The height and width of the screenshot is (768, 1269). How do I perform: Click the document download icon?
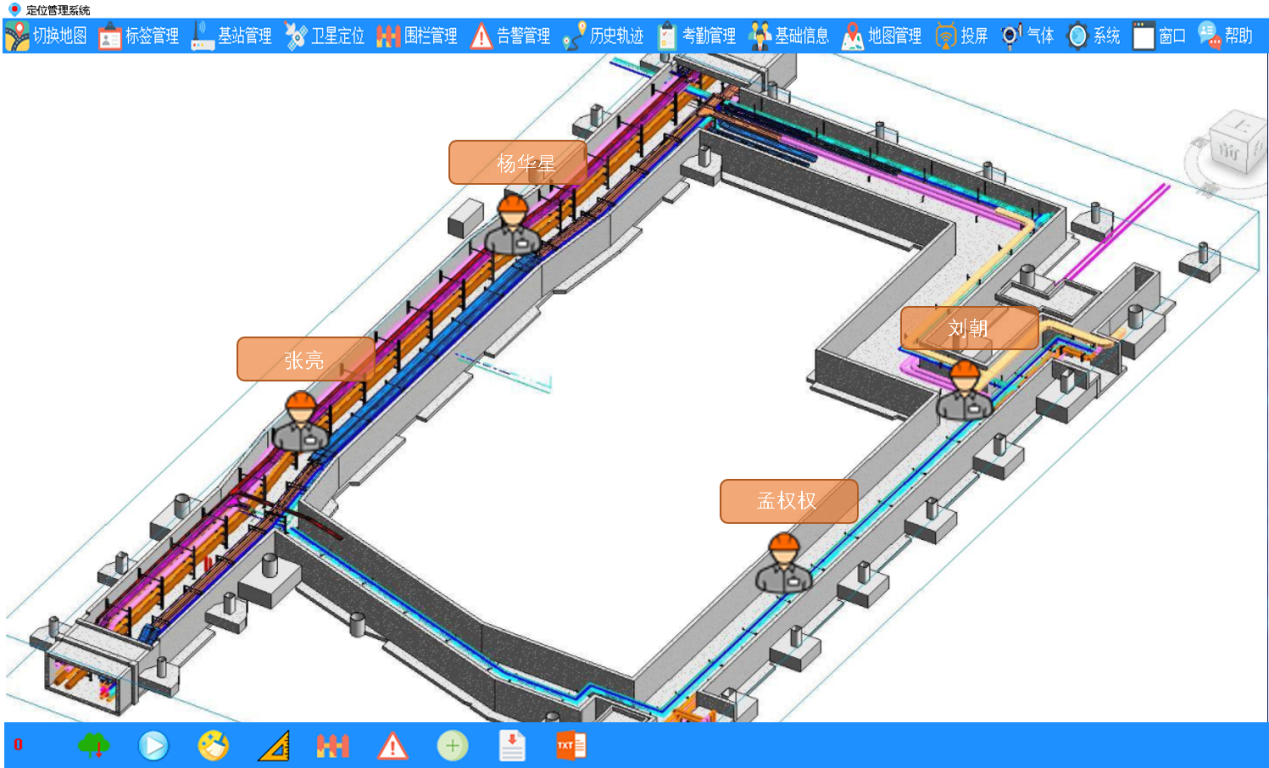(x=512, y=745)
